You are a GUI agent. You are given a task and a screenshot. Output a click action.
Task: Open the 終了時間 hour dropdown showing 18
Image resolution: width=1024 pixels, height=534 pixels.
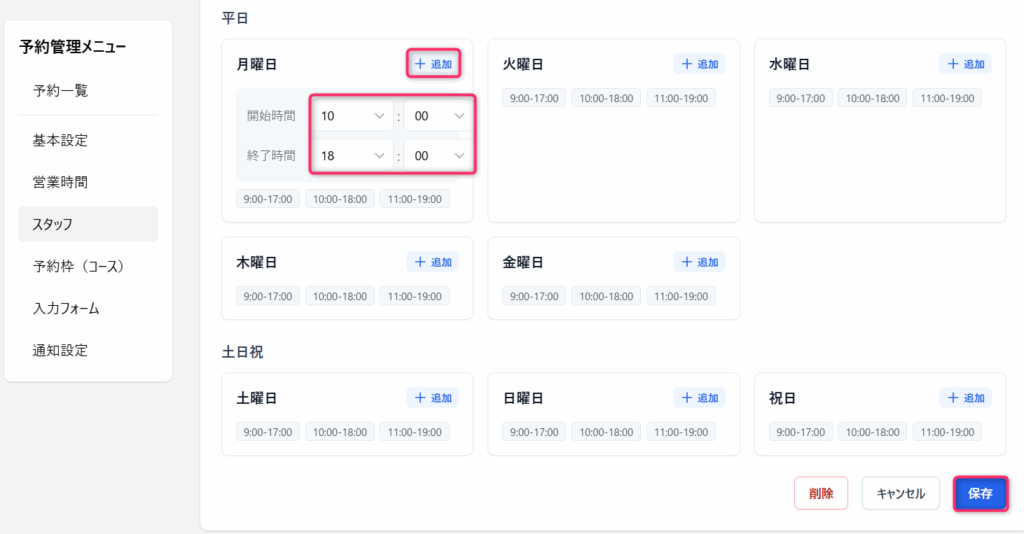[352, 156]
